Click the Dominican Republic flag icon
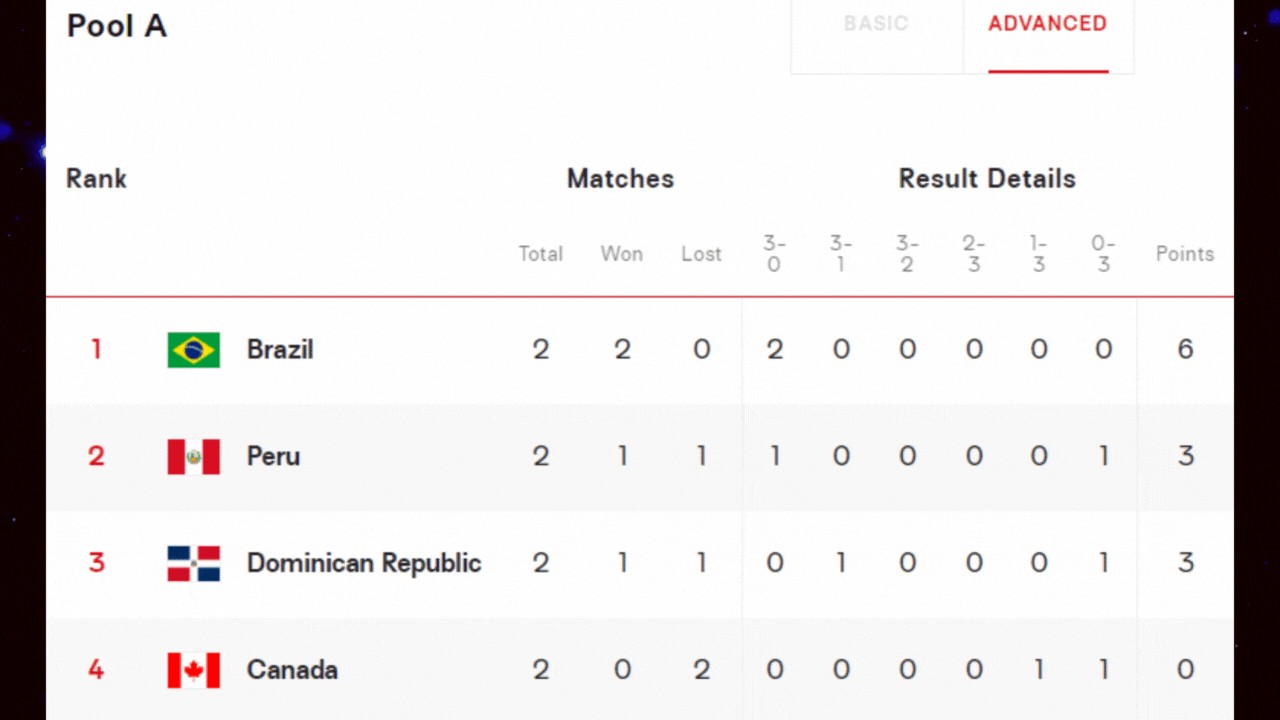Image resolution: width=1280 pixels, height=720 pixels. point(193,564)
